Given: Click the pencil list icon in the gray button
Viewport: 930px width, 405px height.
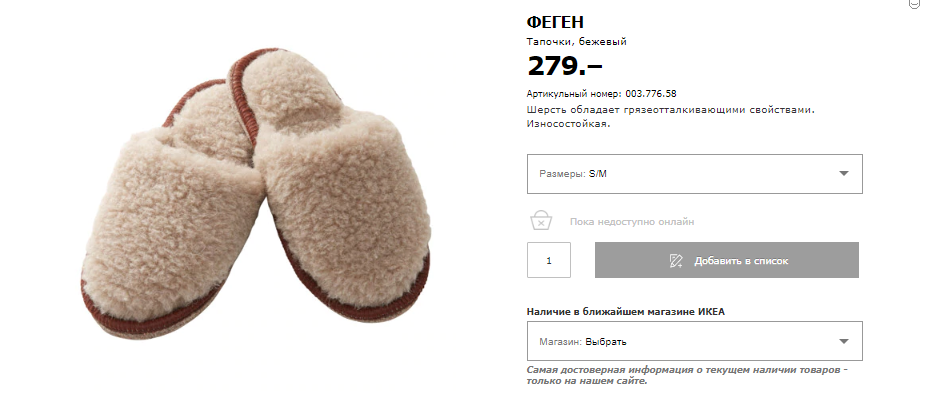Looking at the screenshot, I should pos(676,260).
